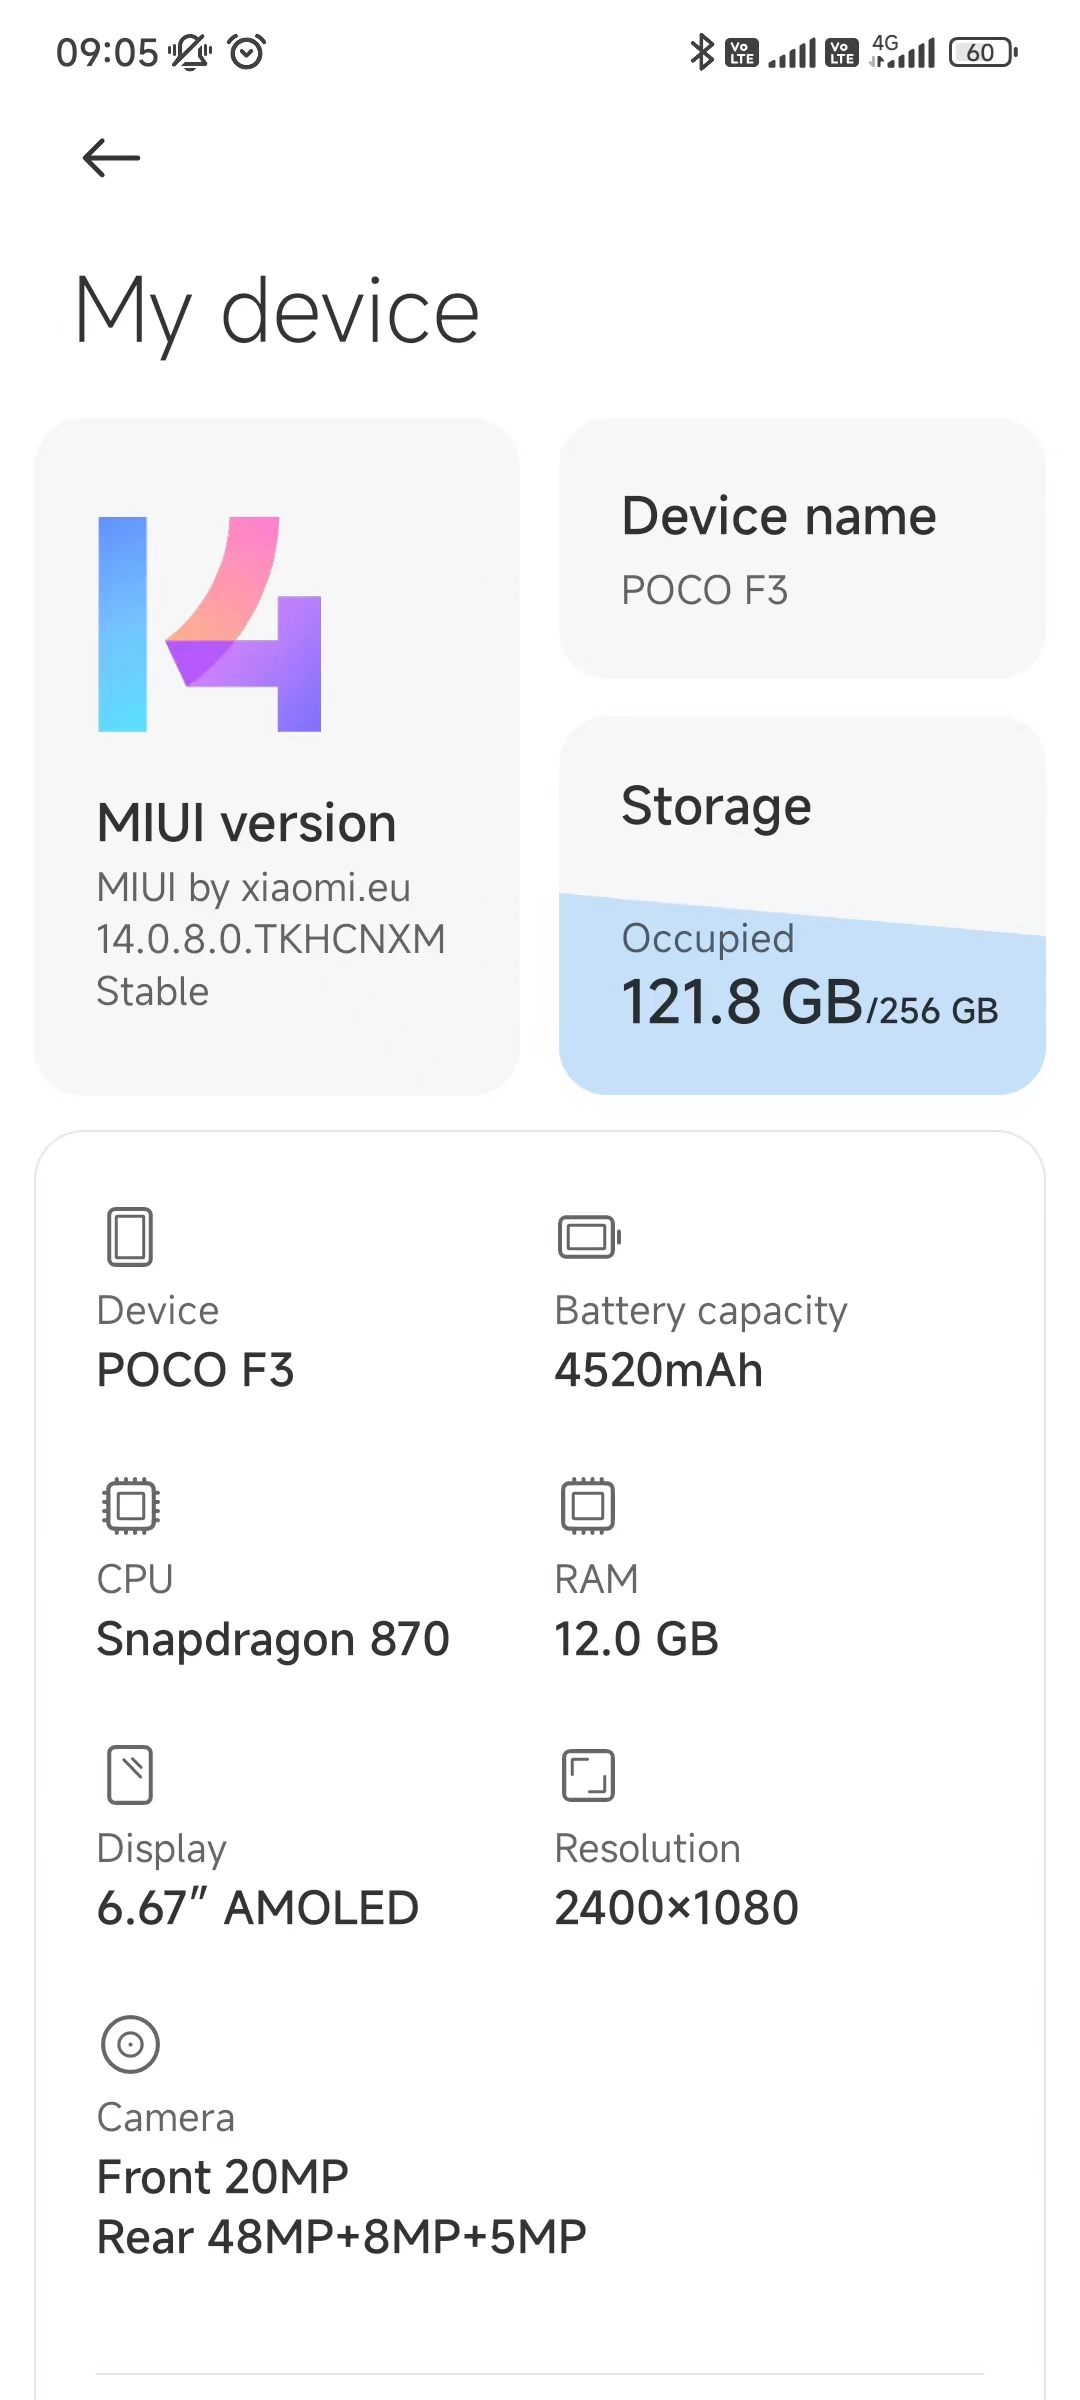1080x2400 pixels.
Task: Tap the Camera lens icon
Action: coord(130,2044)
